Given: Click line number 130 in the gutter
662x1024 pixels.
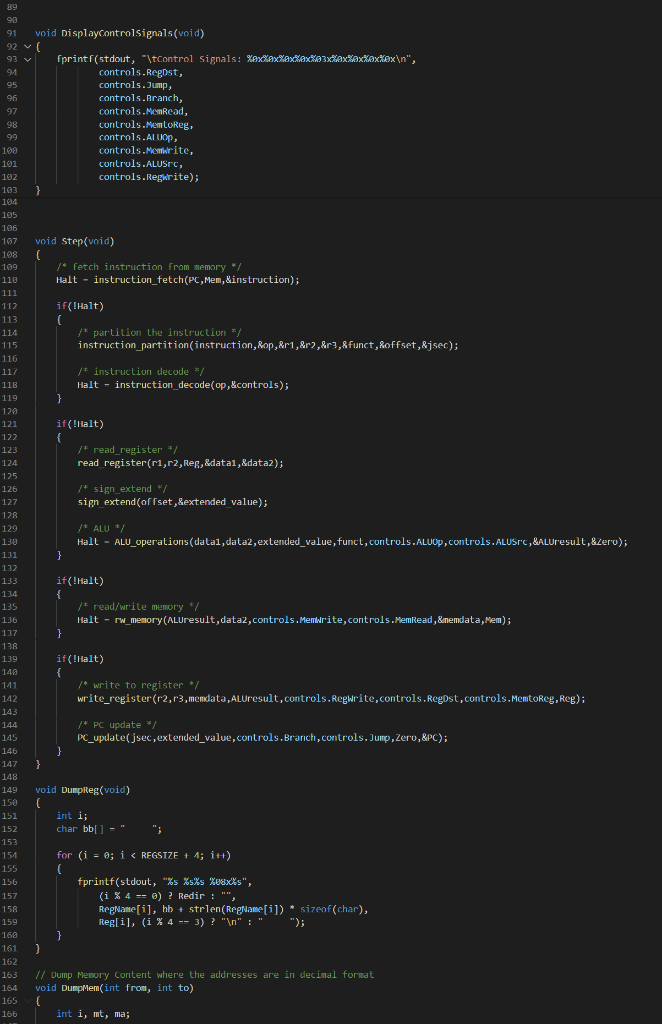Looking at the screenshot, I should [x=10, y=541].
